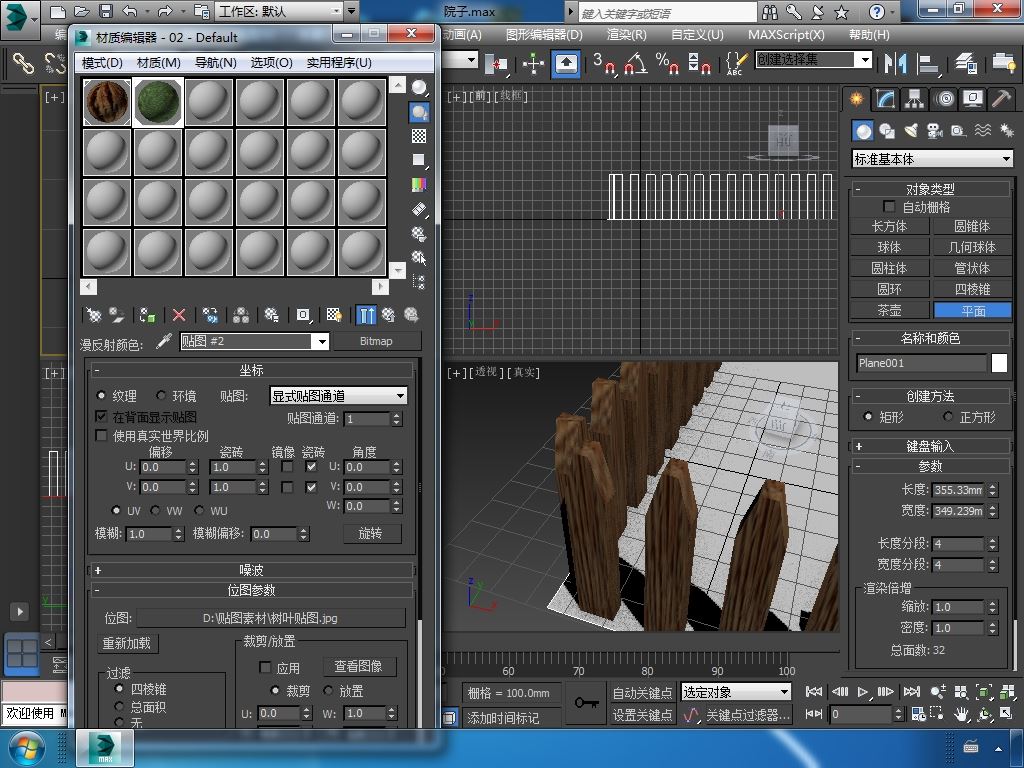Viewport: 1024px width, 768px height.
Task: Click the video color check icon
Action: (419, 185)
